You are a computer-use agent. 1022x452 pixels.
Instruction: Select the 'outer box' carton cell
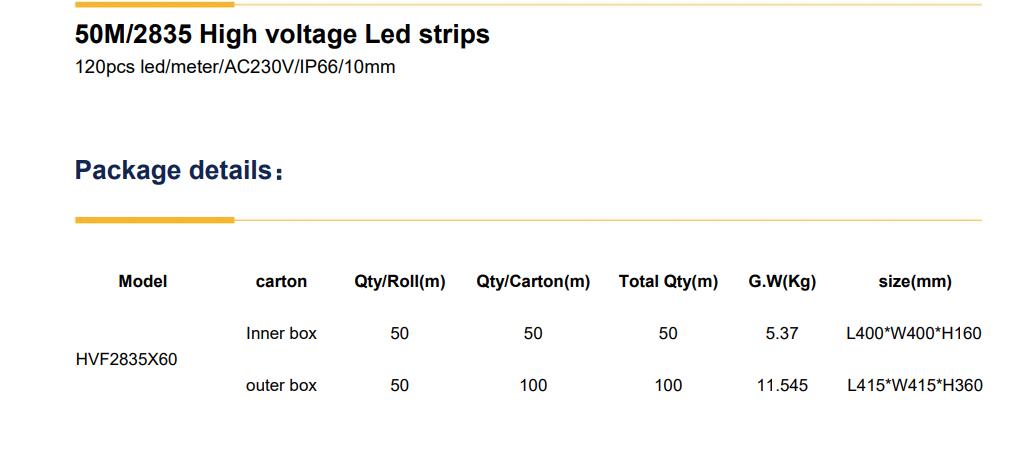point(281,385)
